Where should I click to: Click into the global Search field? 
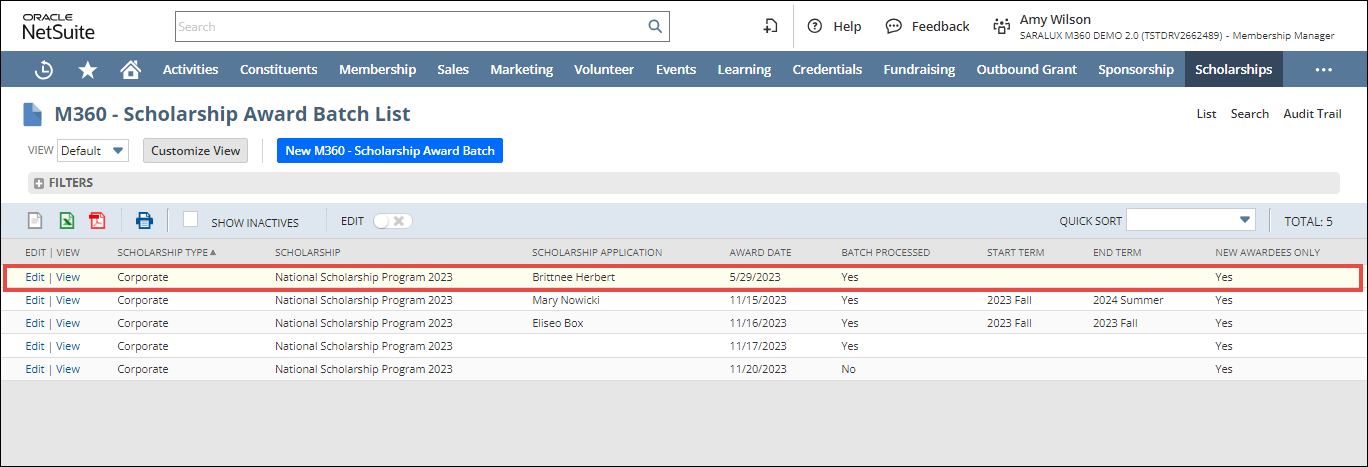(x=410, y=27)
